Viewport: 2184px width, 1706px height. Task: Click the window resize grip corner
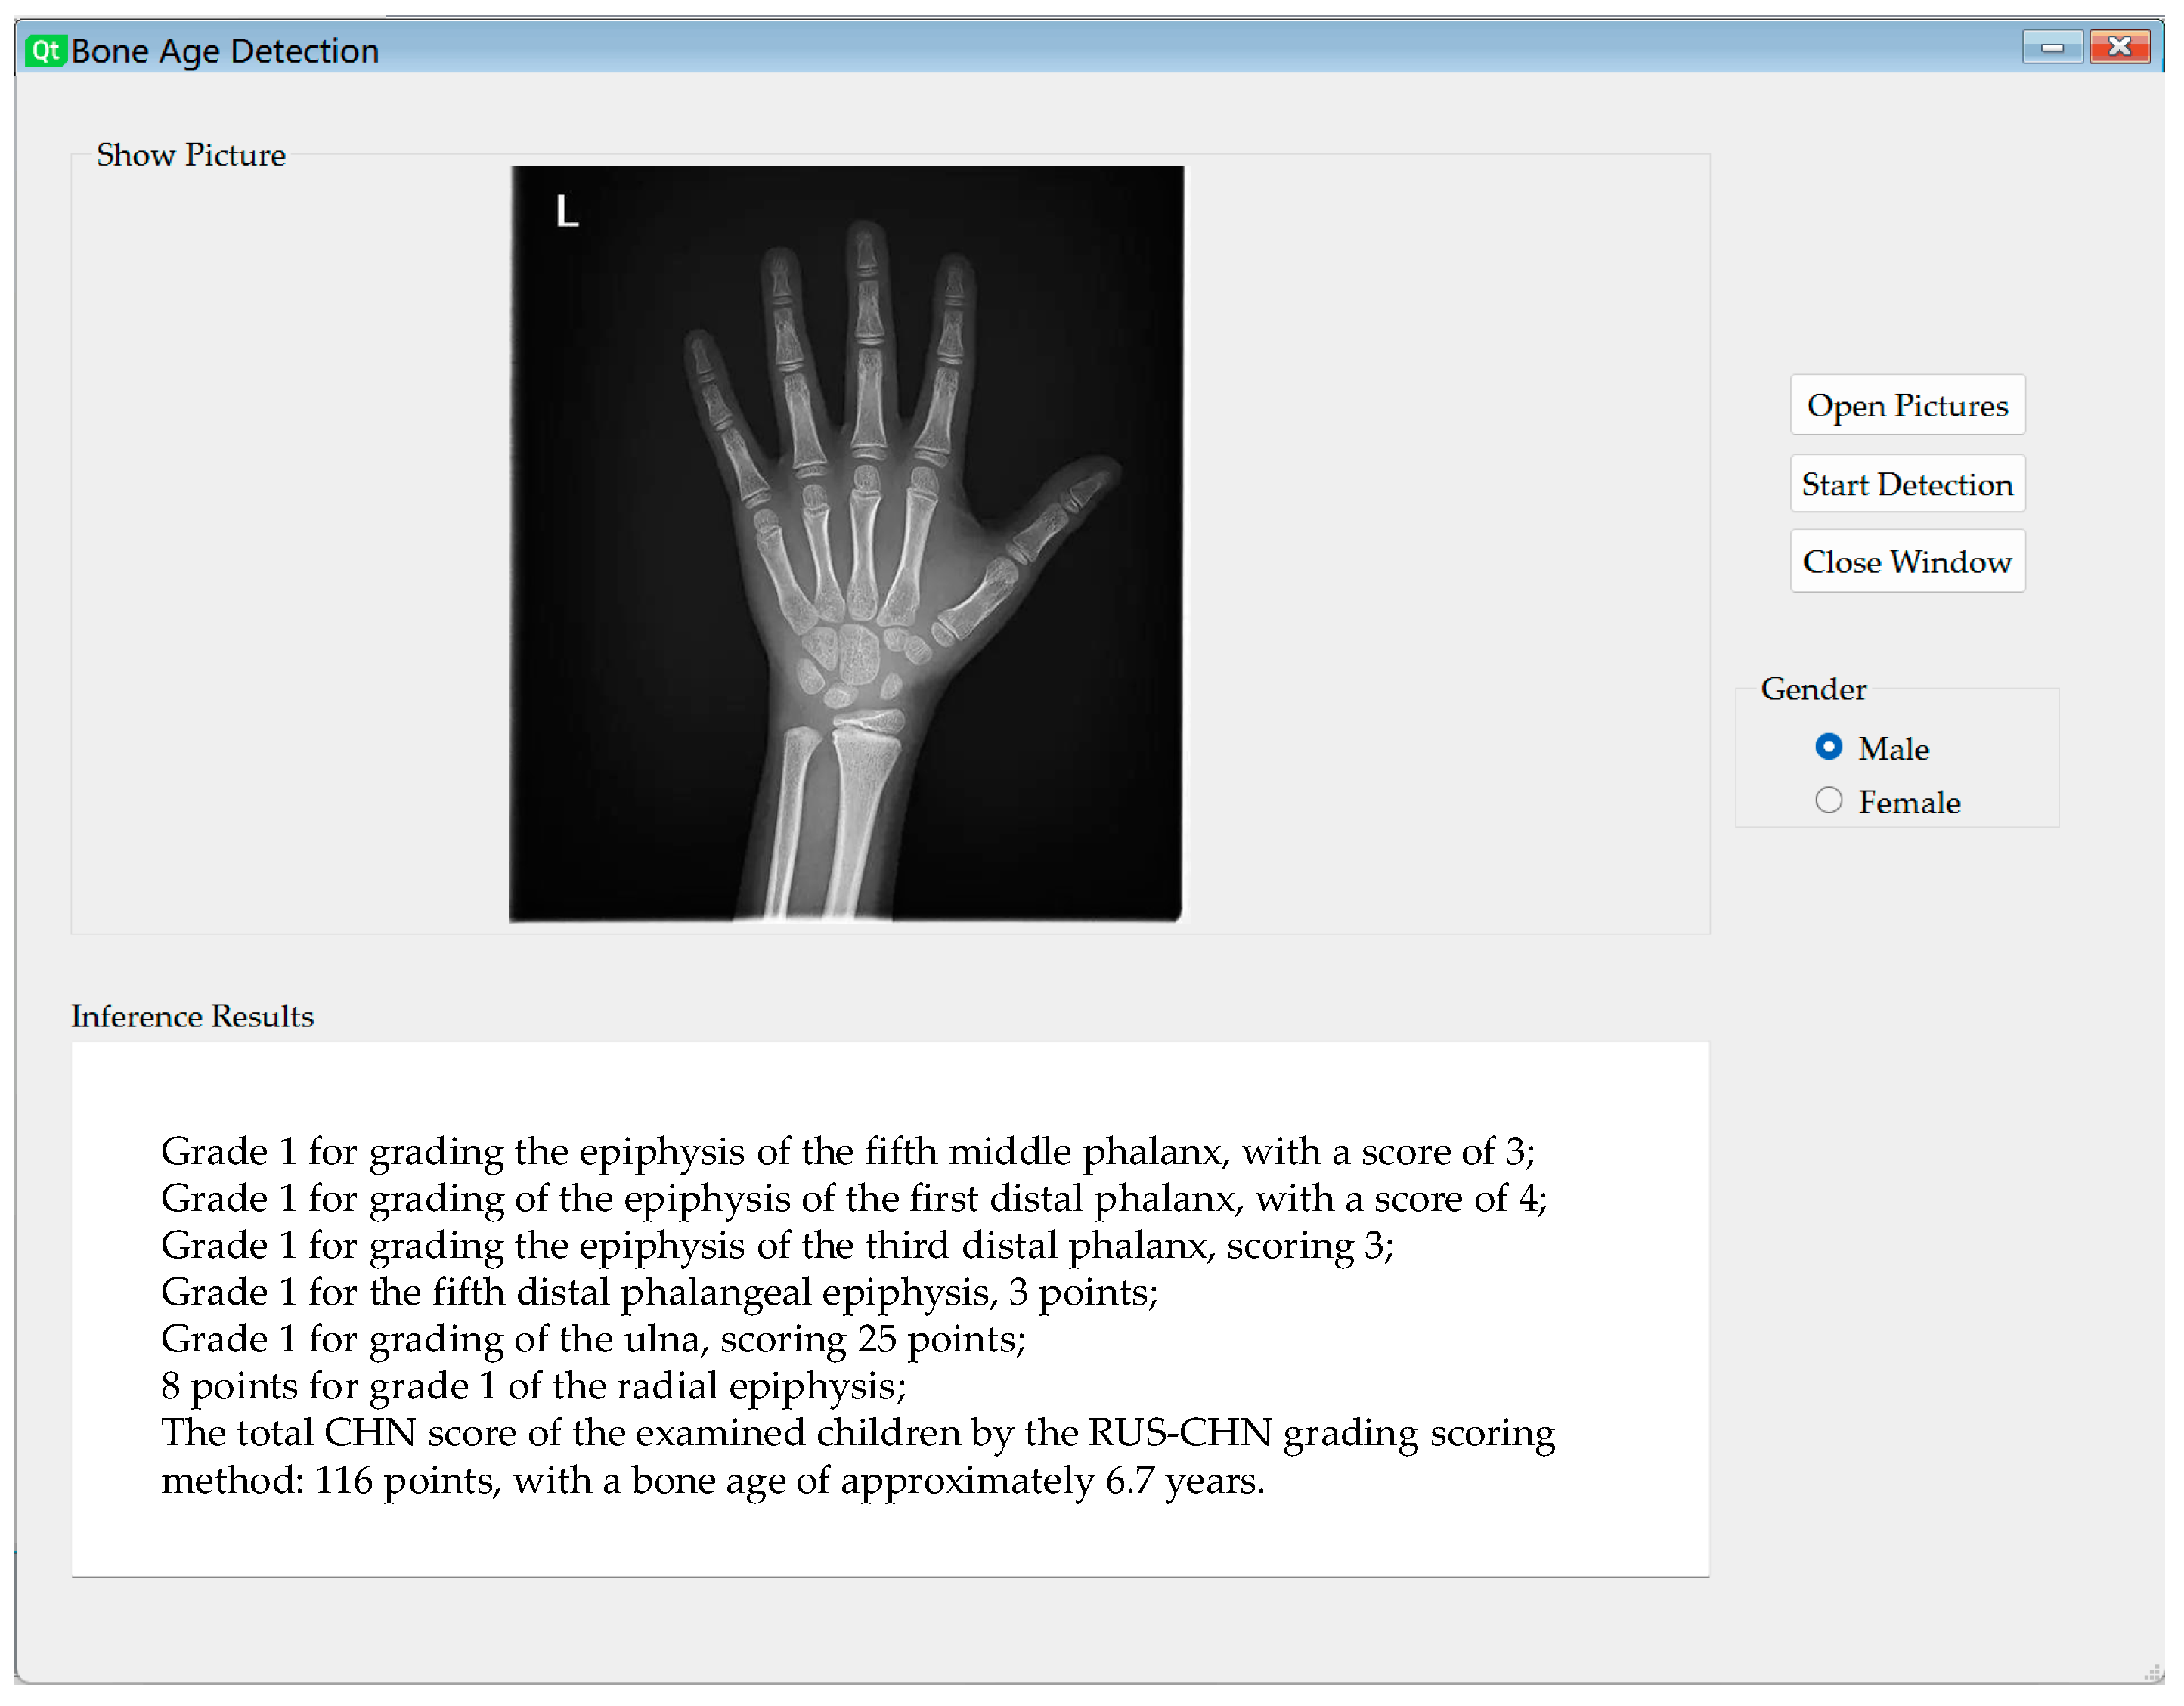click(x=2152, y=1672)
